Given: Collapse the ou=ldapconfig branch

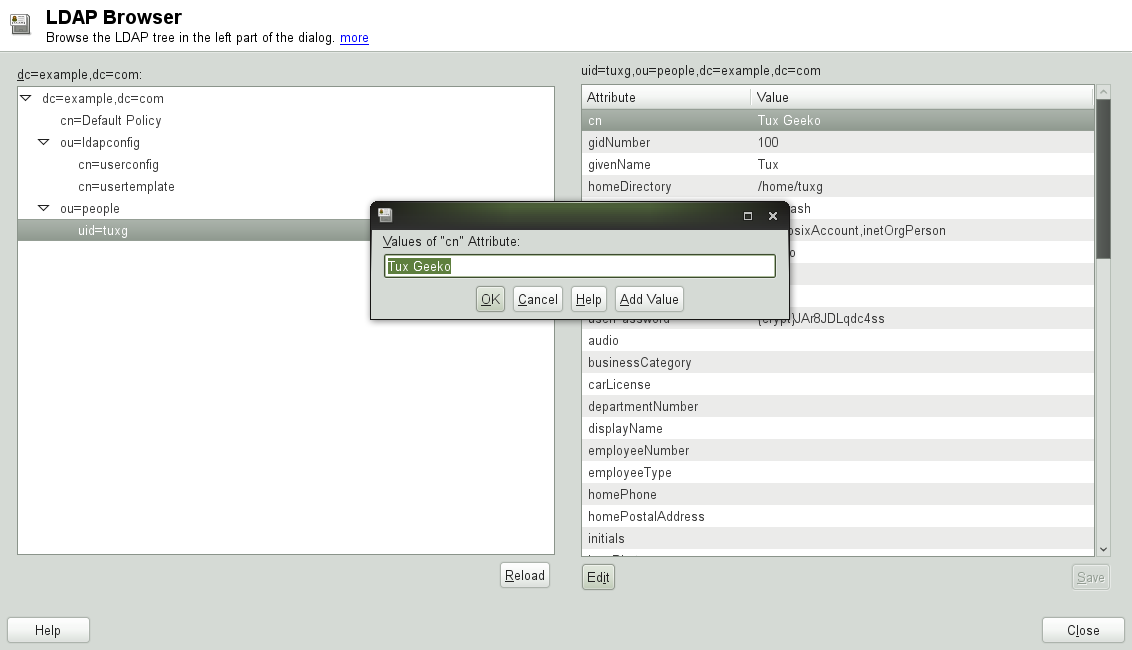Looking at the screenshot, I should point(42,142).
